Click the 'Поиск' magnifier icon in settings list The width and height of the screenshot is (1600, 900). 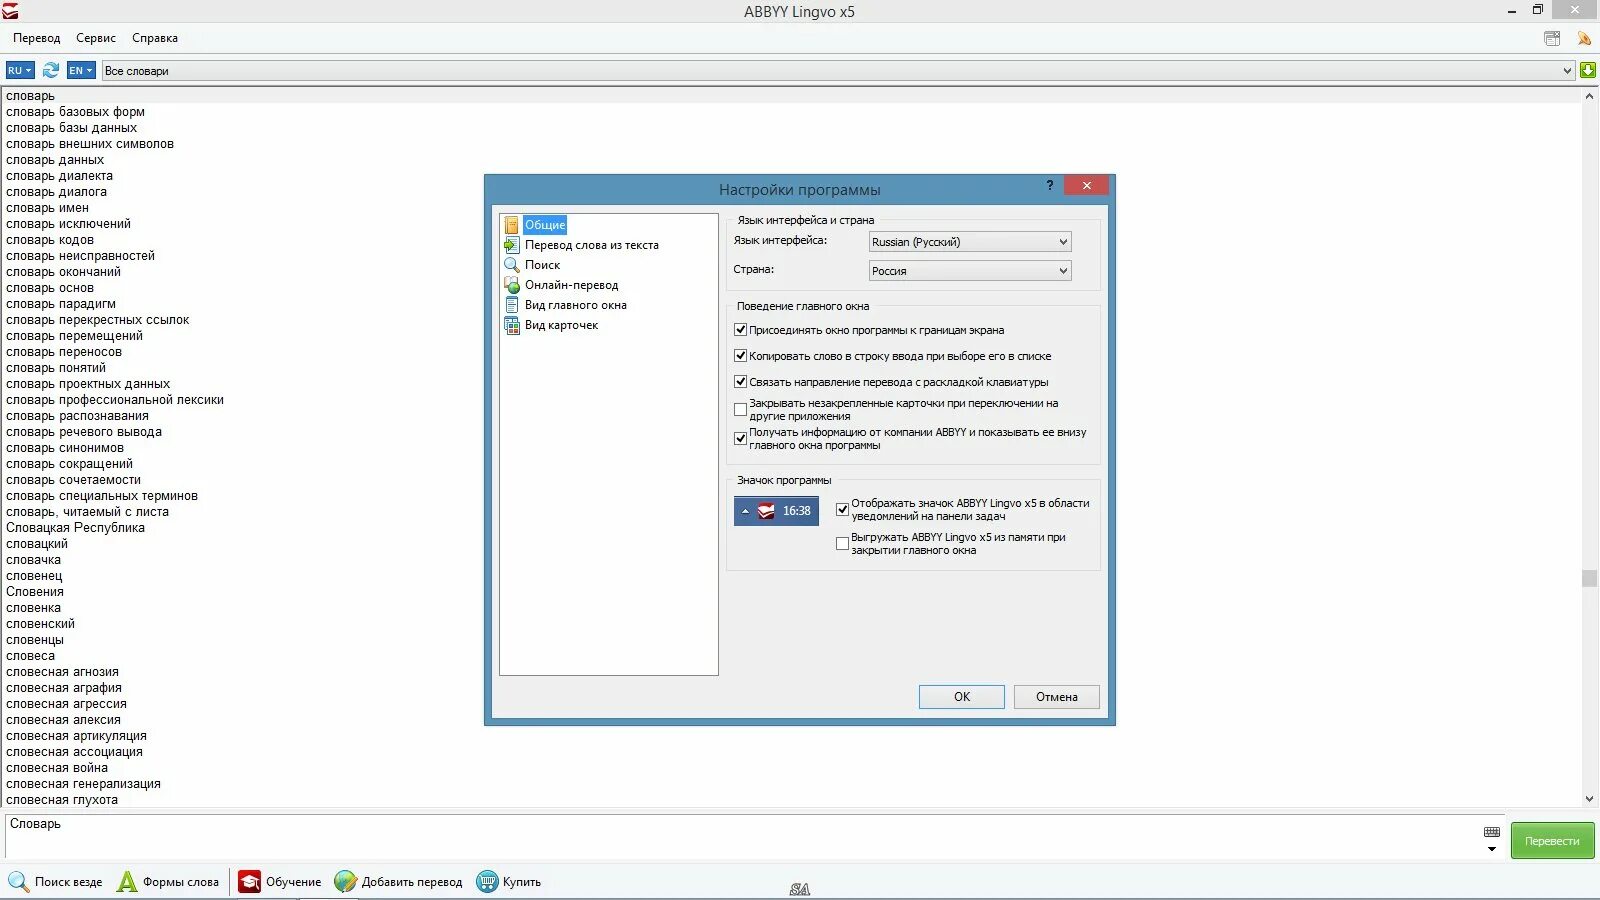(512, 265)
